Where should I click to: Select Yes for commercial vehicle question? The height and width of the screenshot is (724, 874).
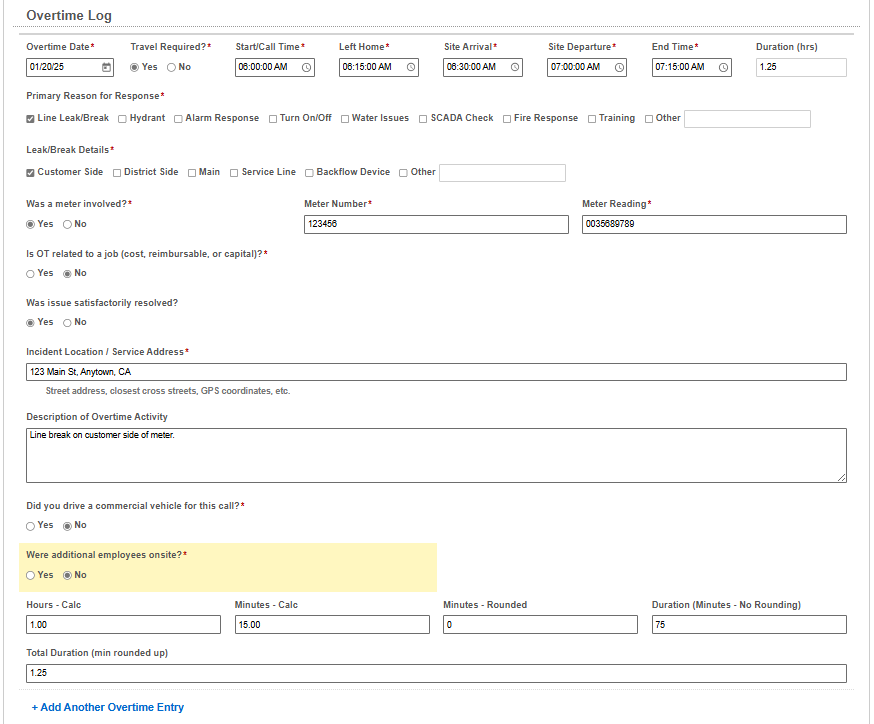(30, 526)
